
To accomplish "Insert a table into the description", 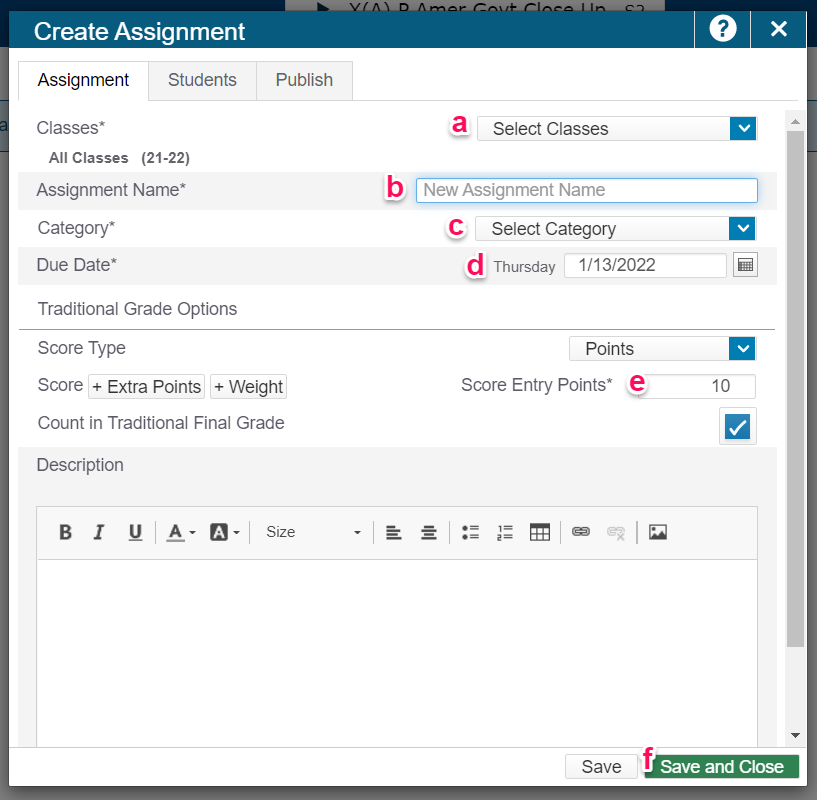I will [540, 532].
